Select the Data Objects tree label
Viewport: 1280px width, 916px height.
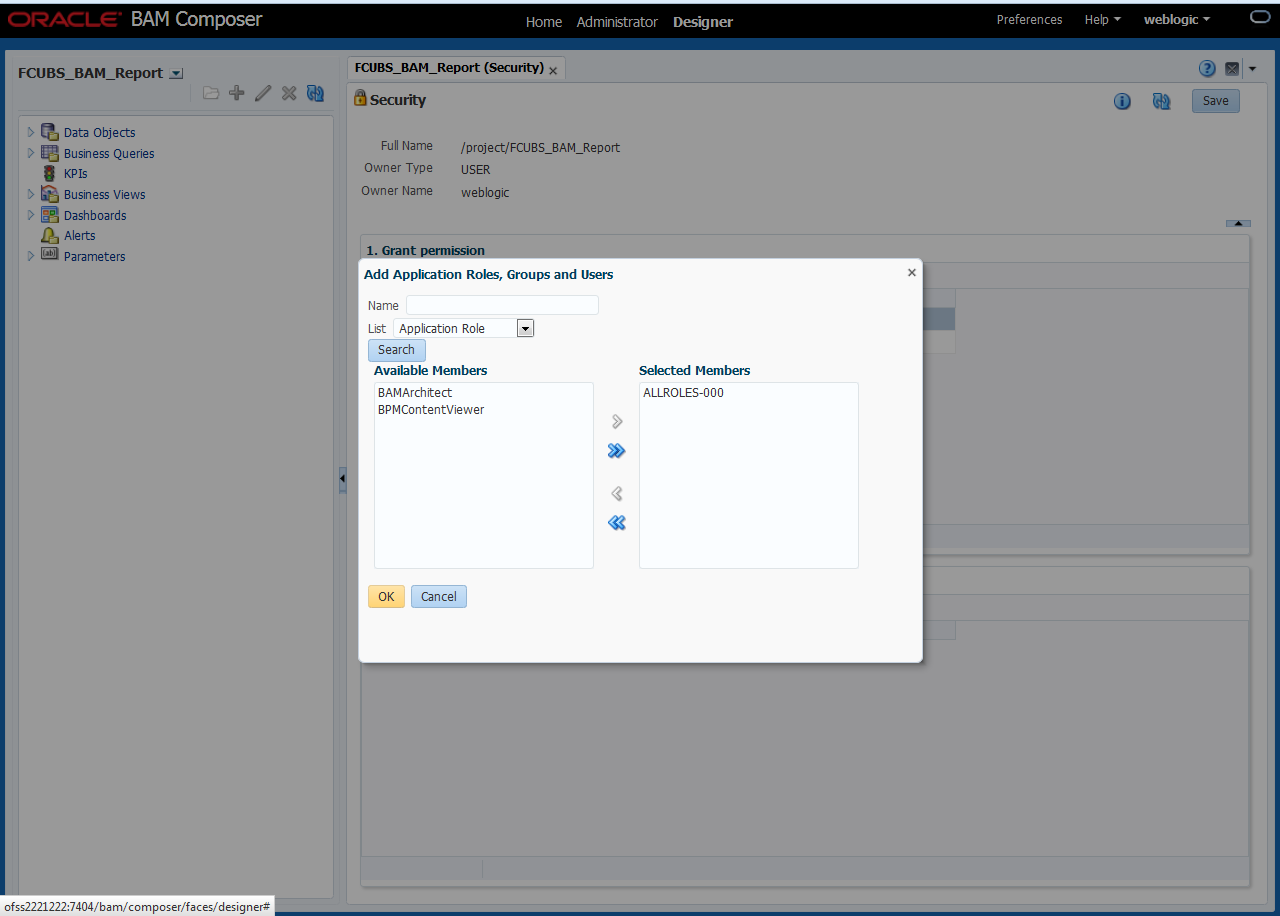point(99,133)
